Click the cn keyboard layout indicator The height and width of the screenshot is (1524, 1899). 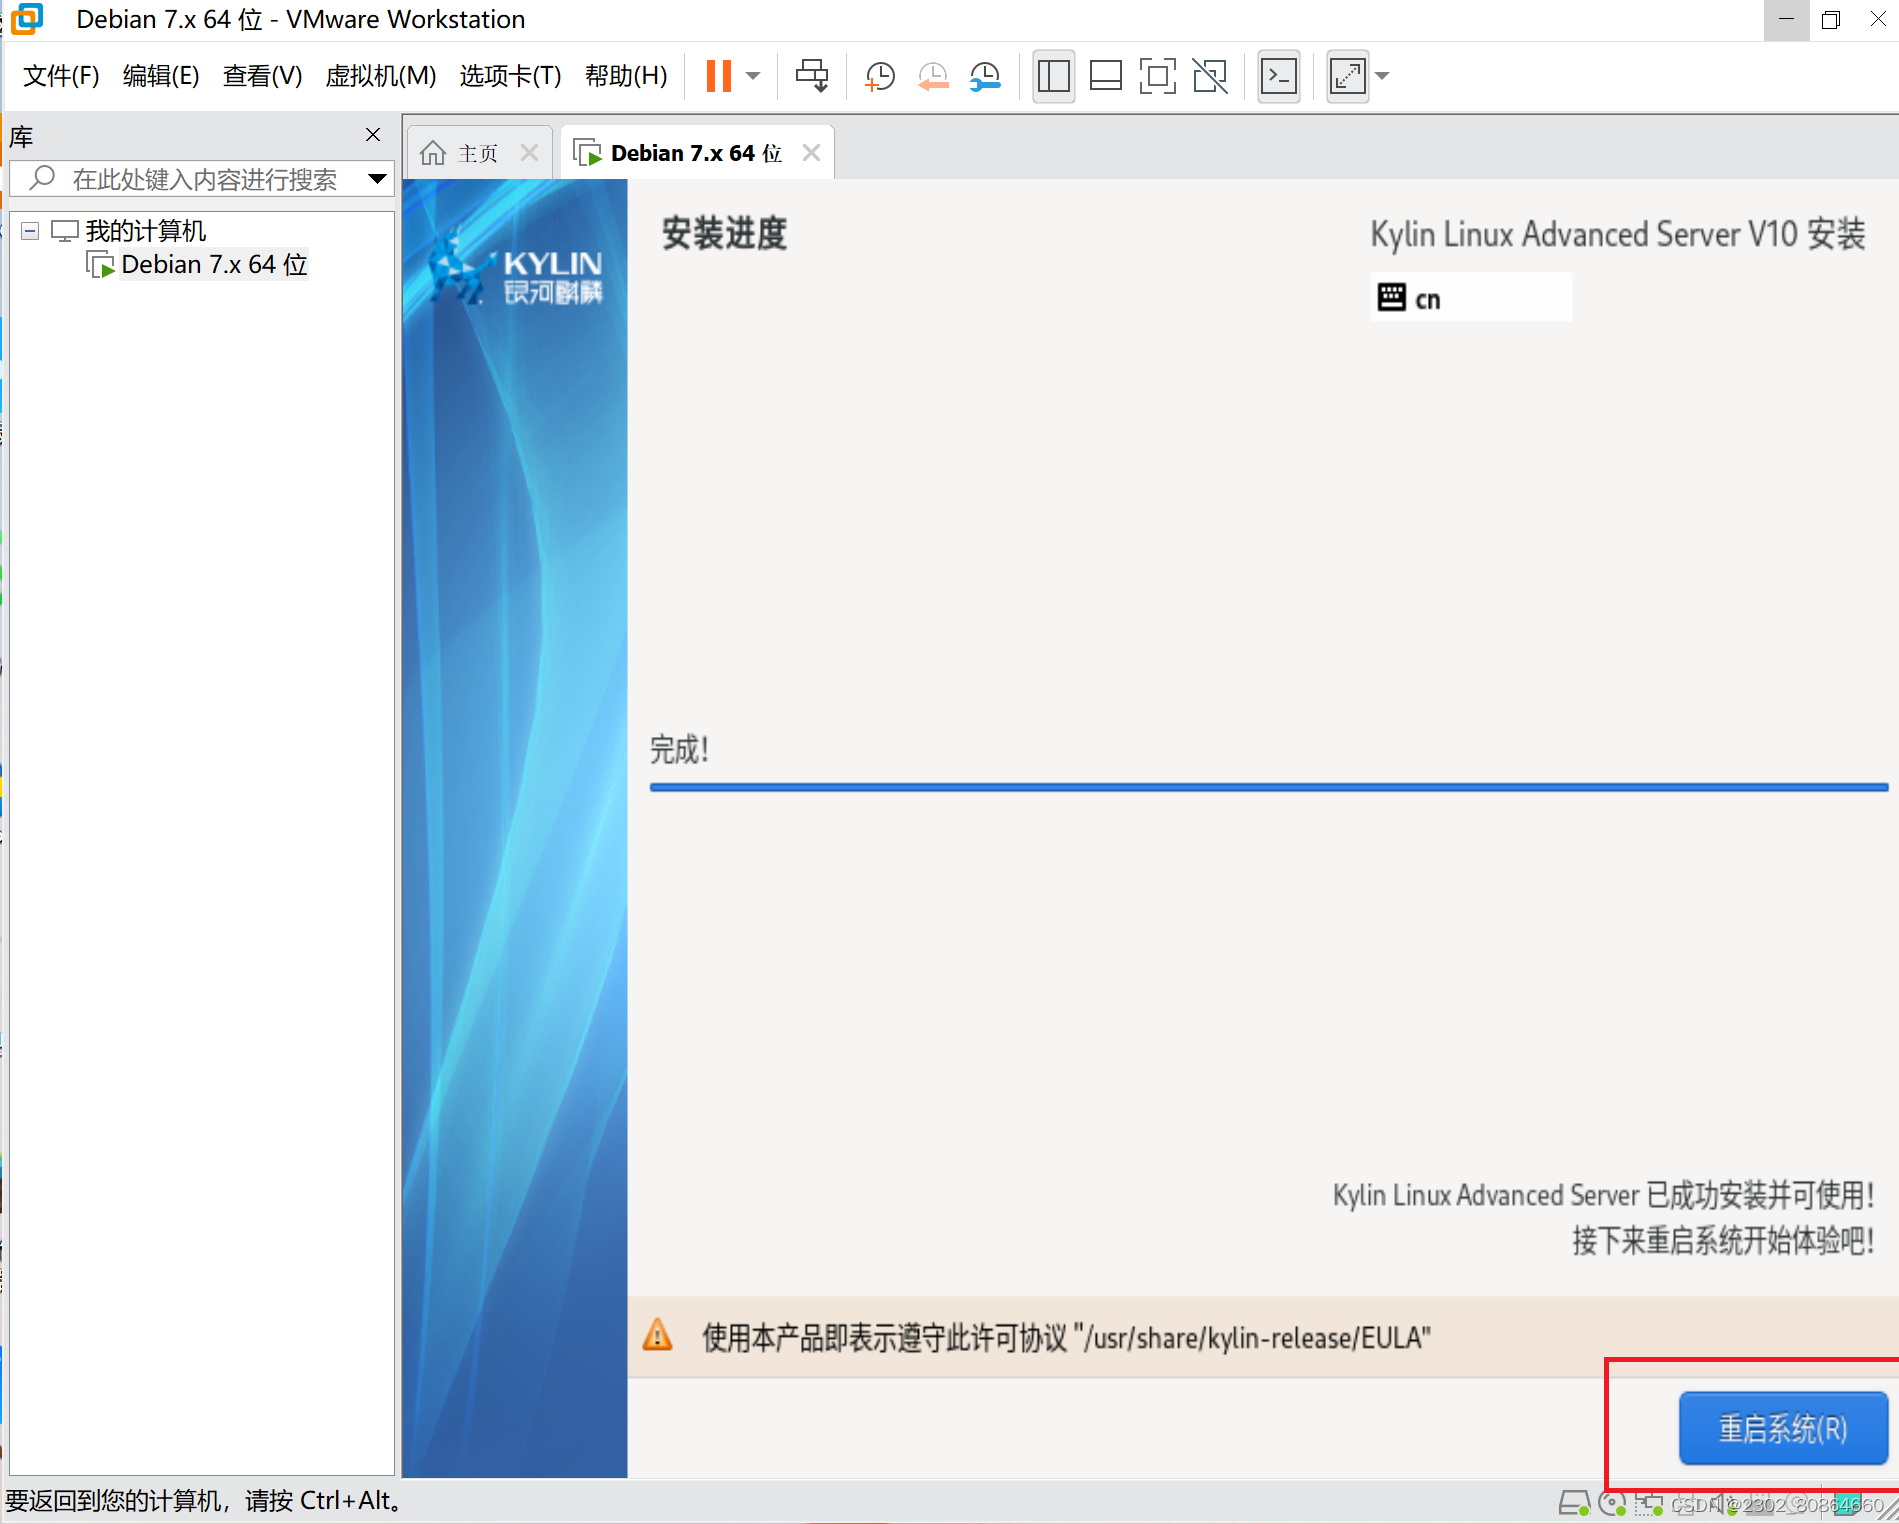(1470, 298)
